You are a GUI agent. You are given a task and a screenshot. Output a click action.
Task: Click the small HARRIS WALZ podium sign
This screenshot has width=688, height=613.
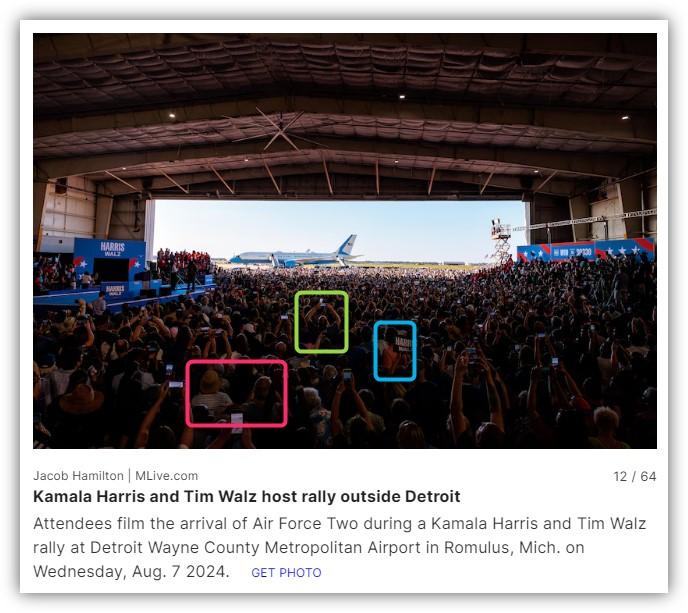coord(114,290)
